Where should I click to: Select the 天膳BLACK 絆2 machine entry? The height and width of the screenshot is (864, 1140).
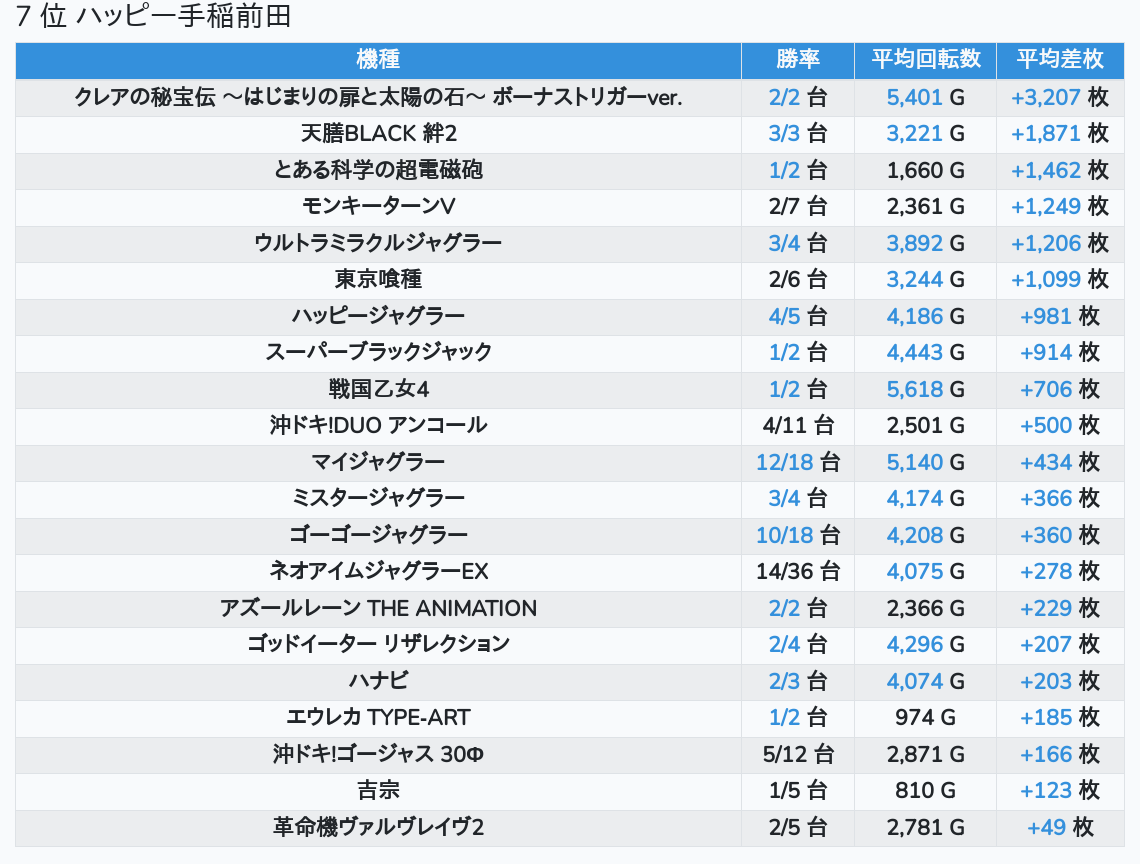point(378,134)
